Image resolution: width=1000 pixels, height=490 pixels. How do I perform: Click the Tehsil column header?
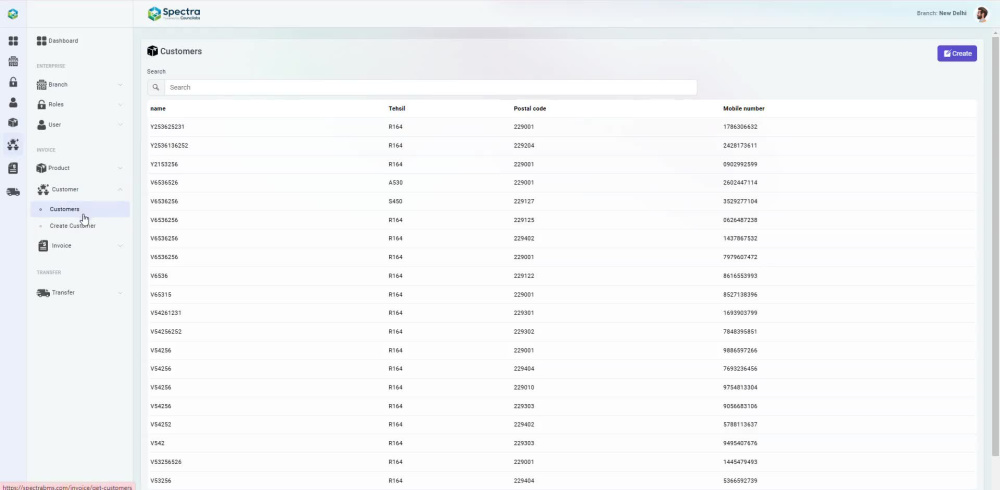397,108
